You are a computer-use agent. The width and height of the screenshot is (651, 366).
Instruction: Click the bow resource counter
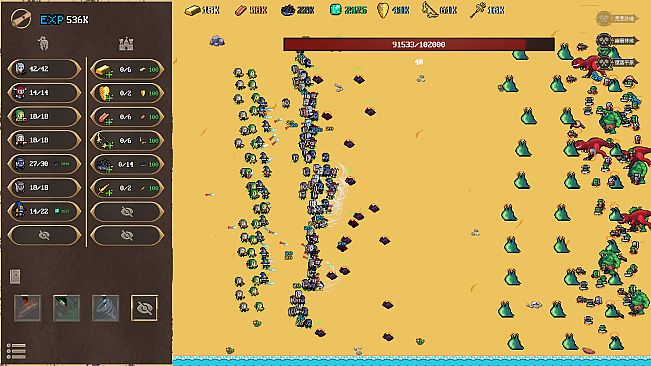coord(439,10)
